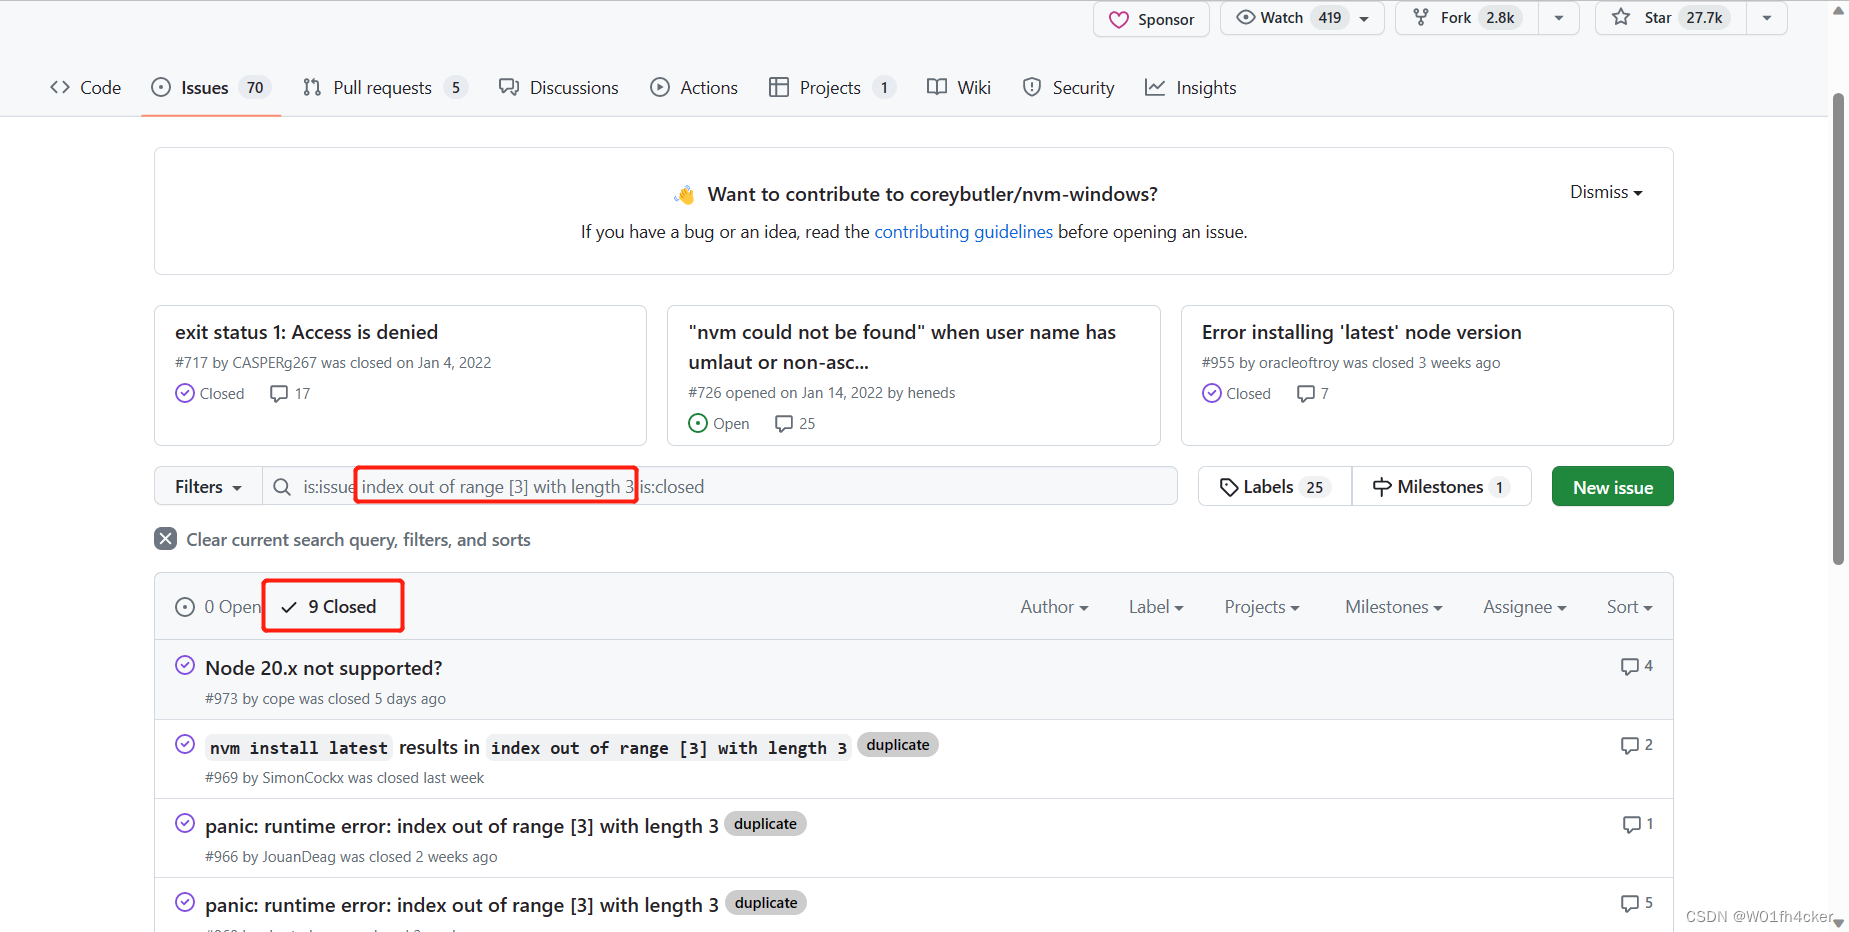Open the Issues tab
The height and width of the screenshot is (932, 1849).
point(211,88)
